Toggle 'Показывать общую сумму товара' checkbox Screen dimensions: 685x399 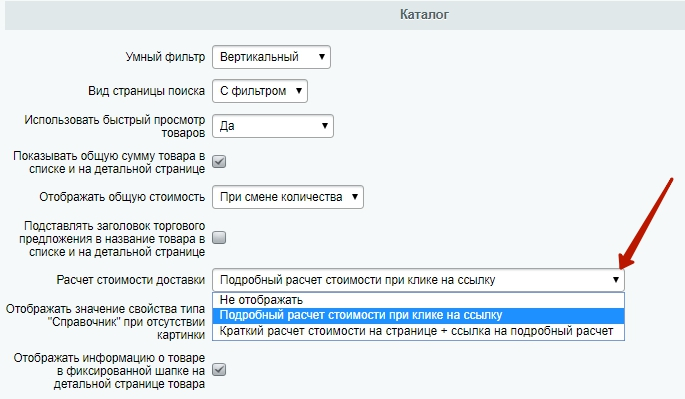[x=219, y=162]
